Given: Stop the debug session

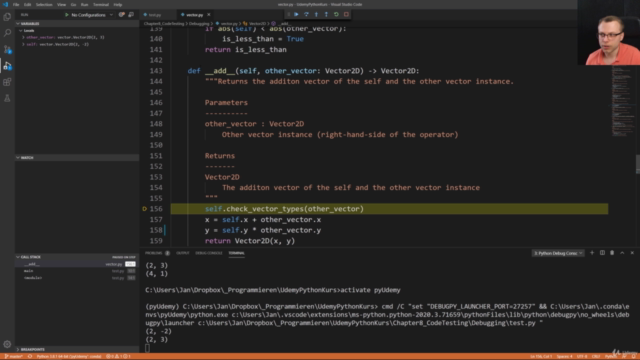Looking at the screenshot, I should [346, 14].
